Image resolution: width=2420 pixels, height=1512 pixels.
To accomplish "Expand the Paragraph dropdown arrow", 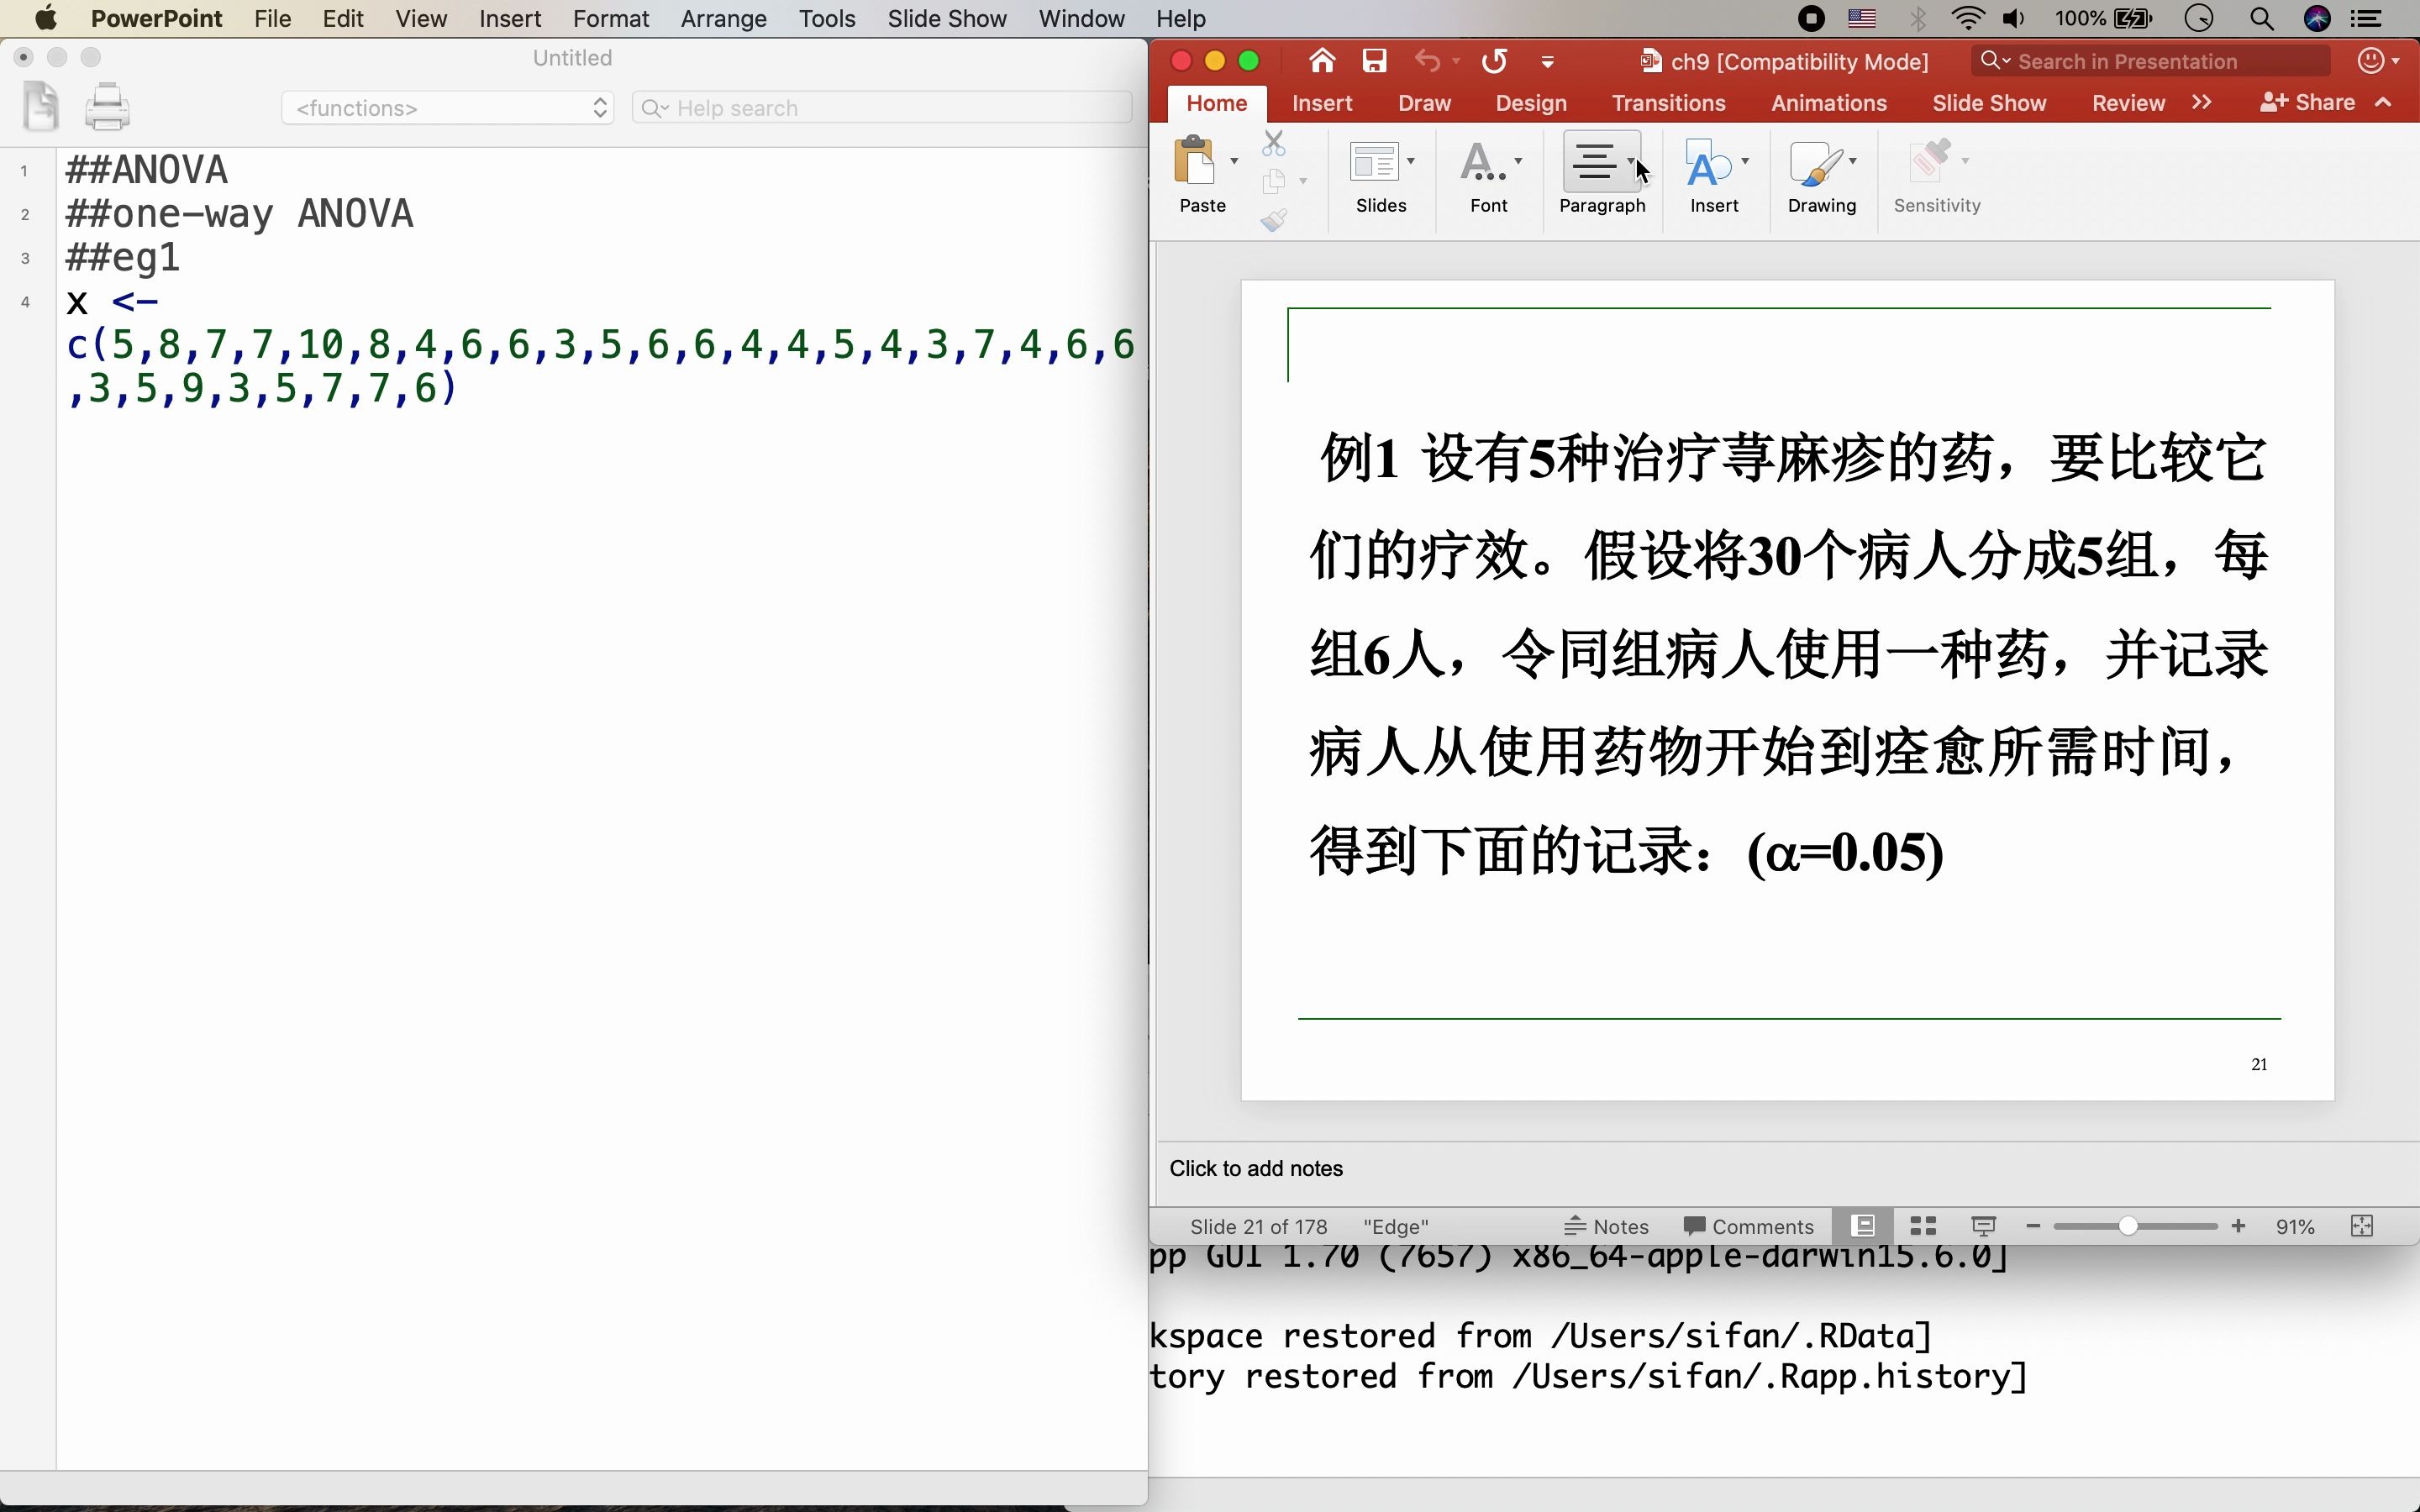I will tap(1630, 160).
